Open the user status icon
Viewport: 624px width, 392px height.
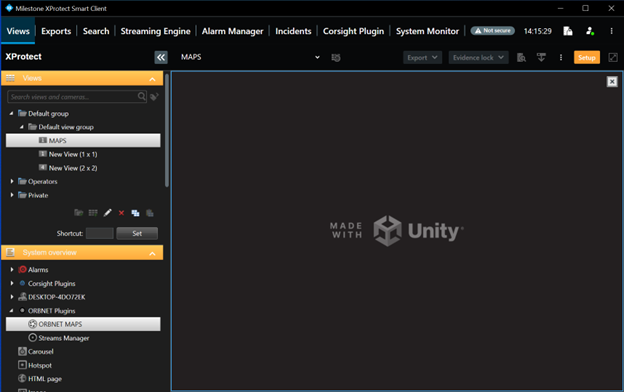coord(590,31)
